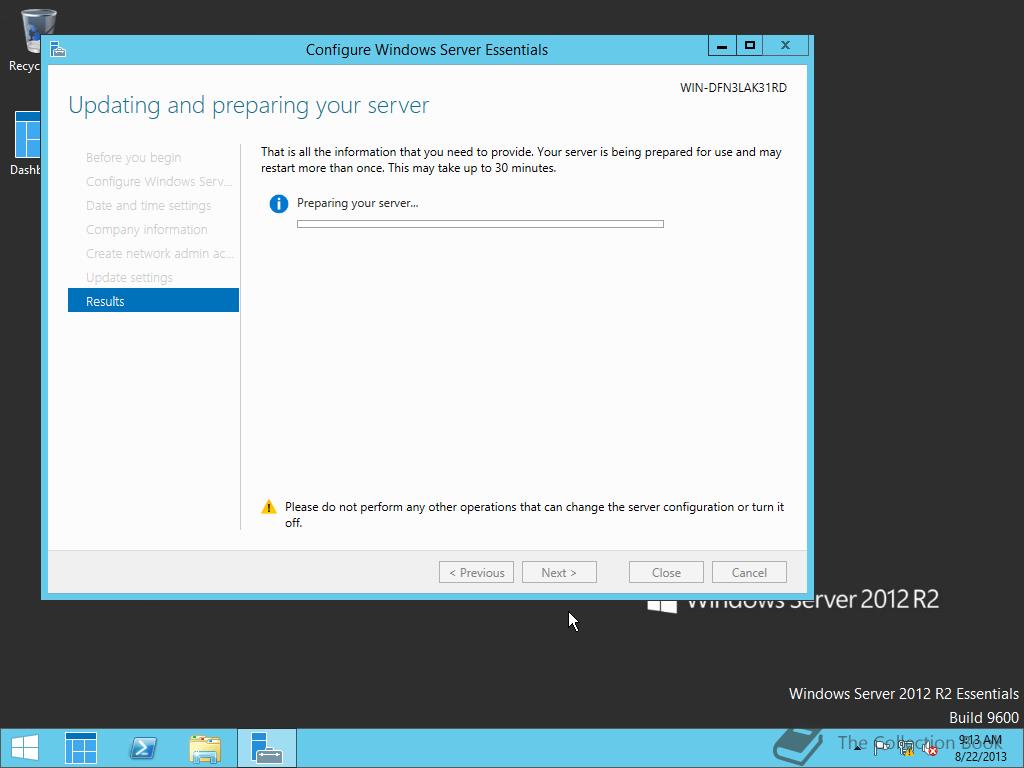Screen dimensions: 1024x768
Task: Open the muted volume tray icon
Action: 930,748
